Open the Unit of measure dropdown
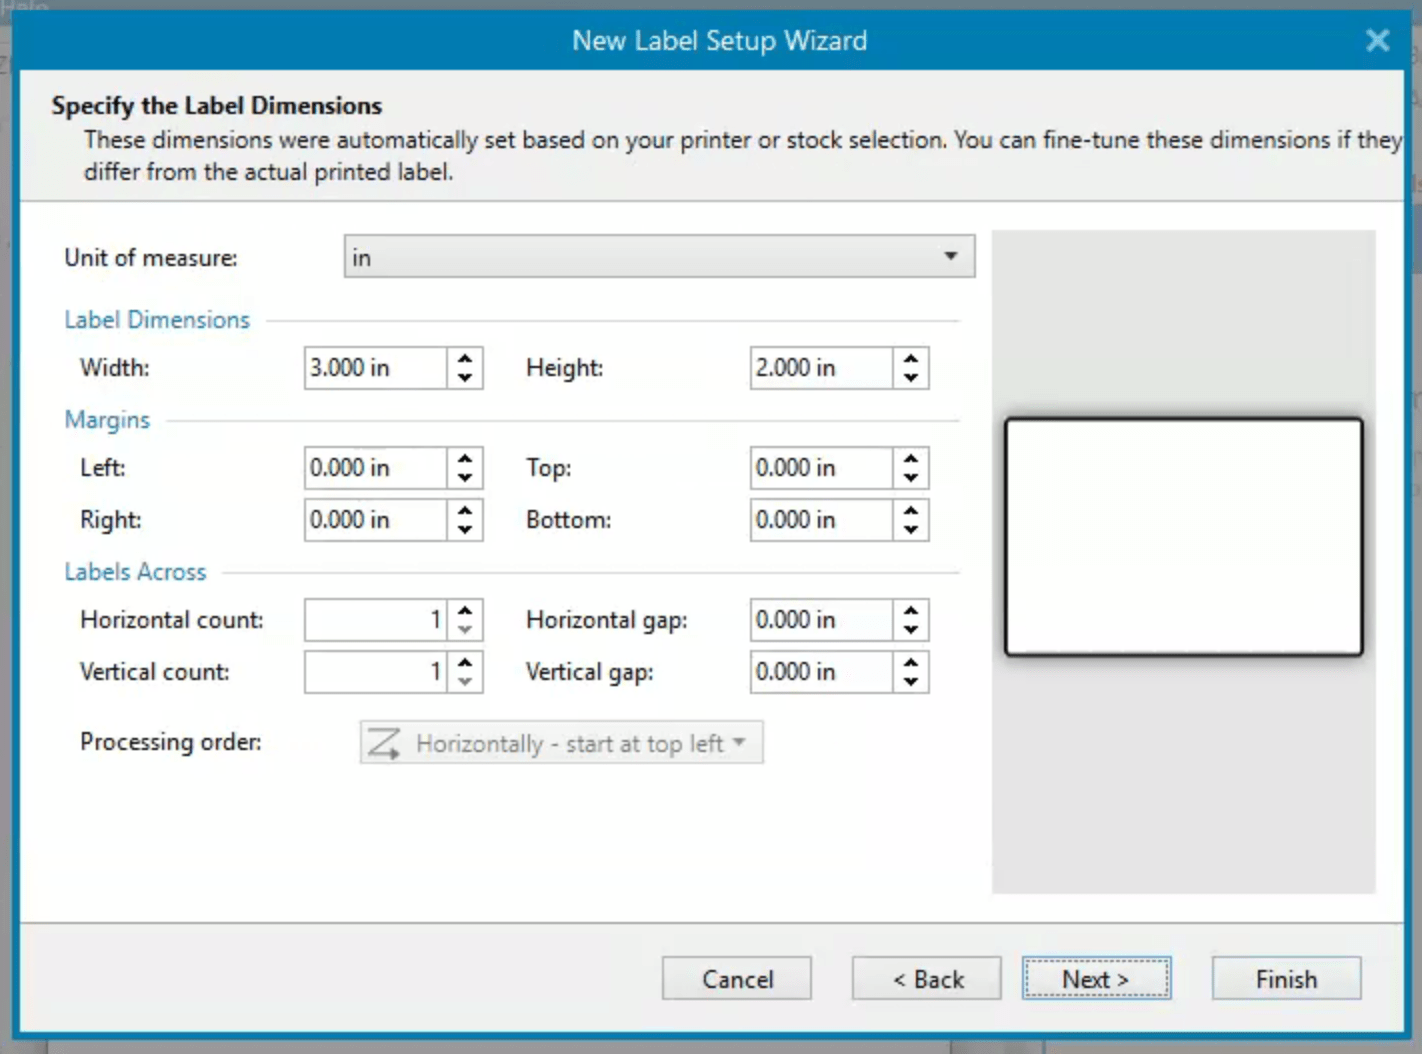 pos(657,257)
